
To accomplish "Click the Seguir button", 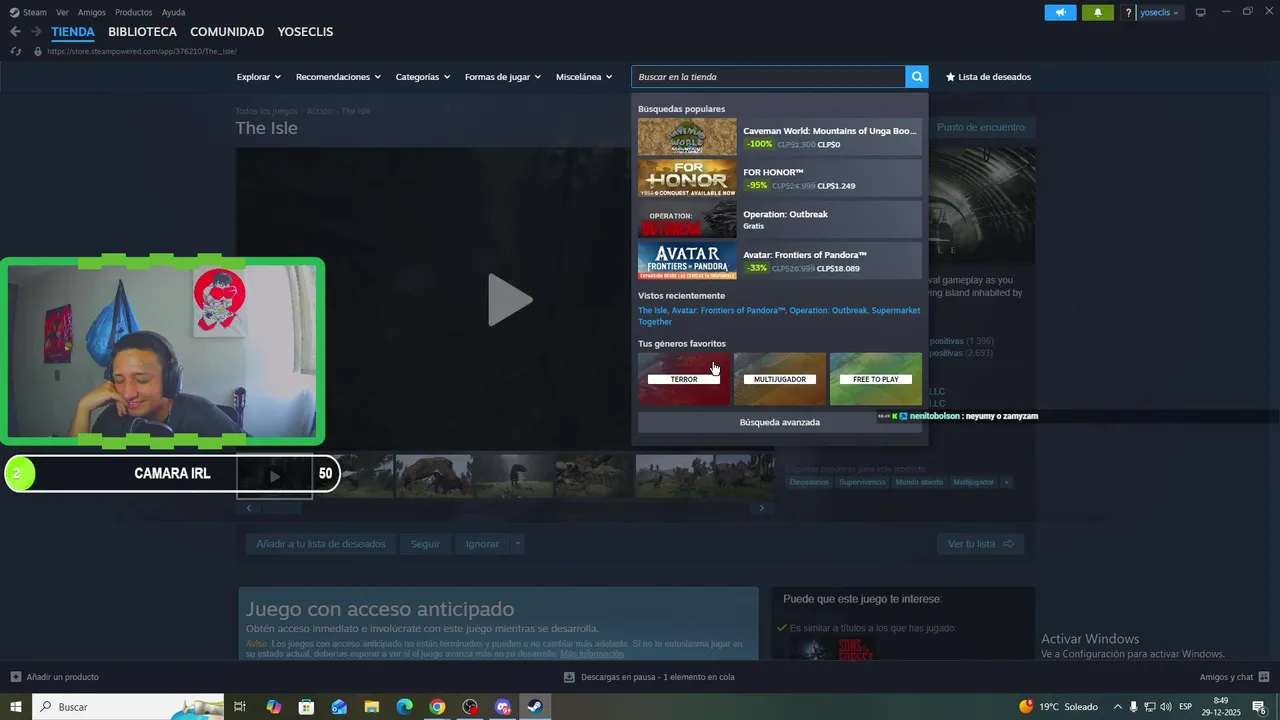I will 425,544.
